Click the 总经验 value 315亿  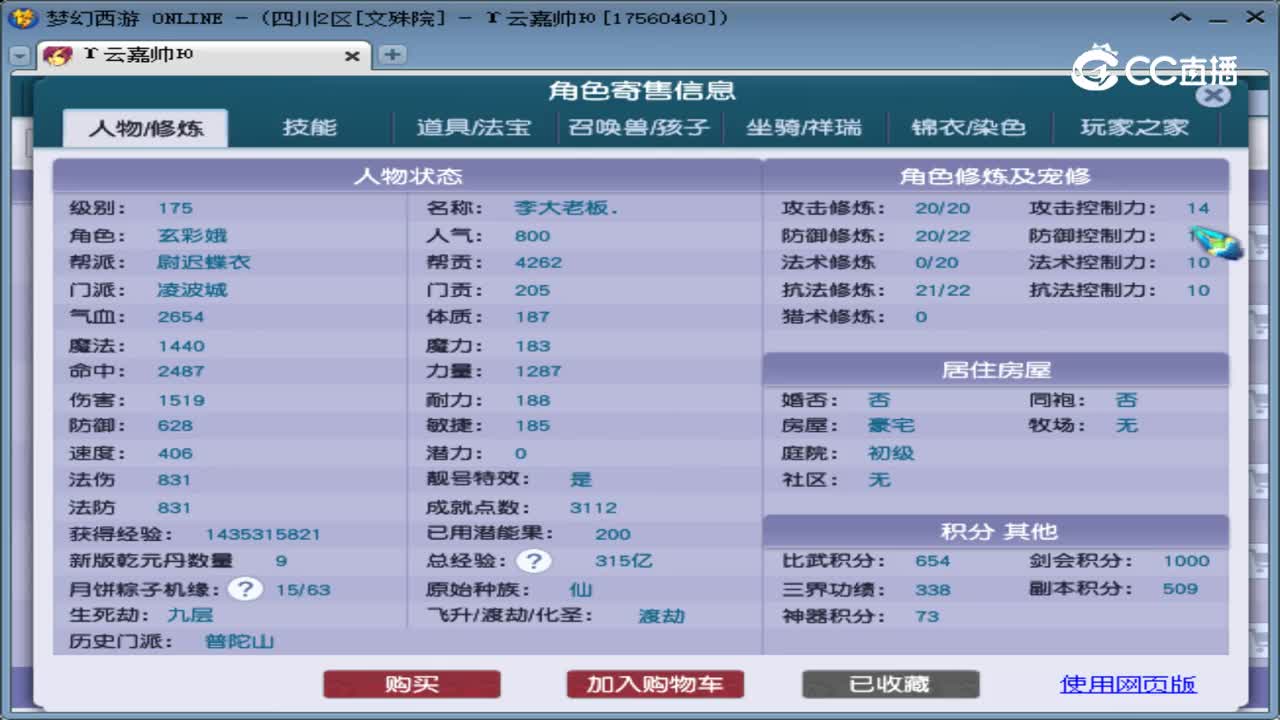[x=623, y=561]
